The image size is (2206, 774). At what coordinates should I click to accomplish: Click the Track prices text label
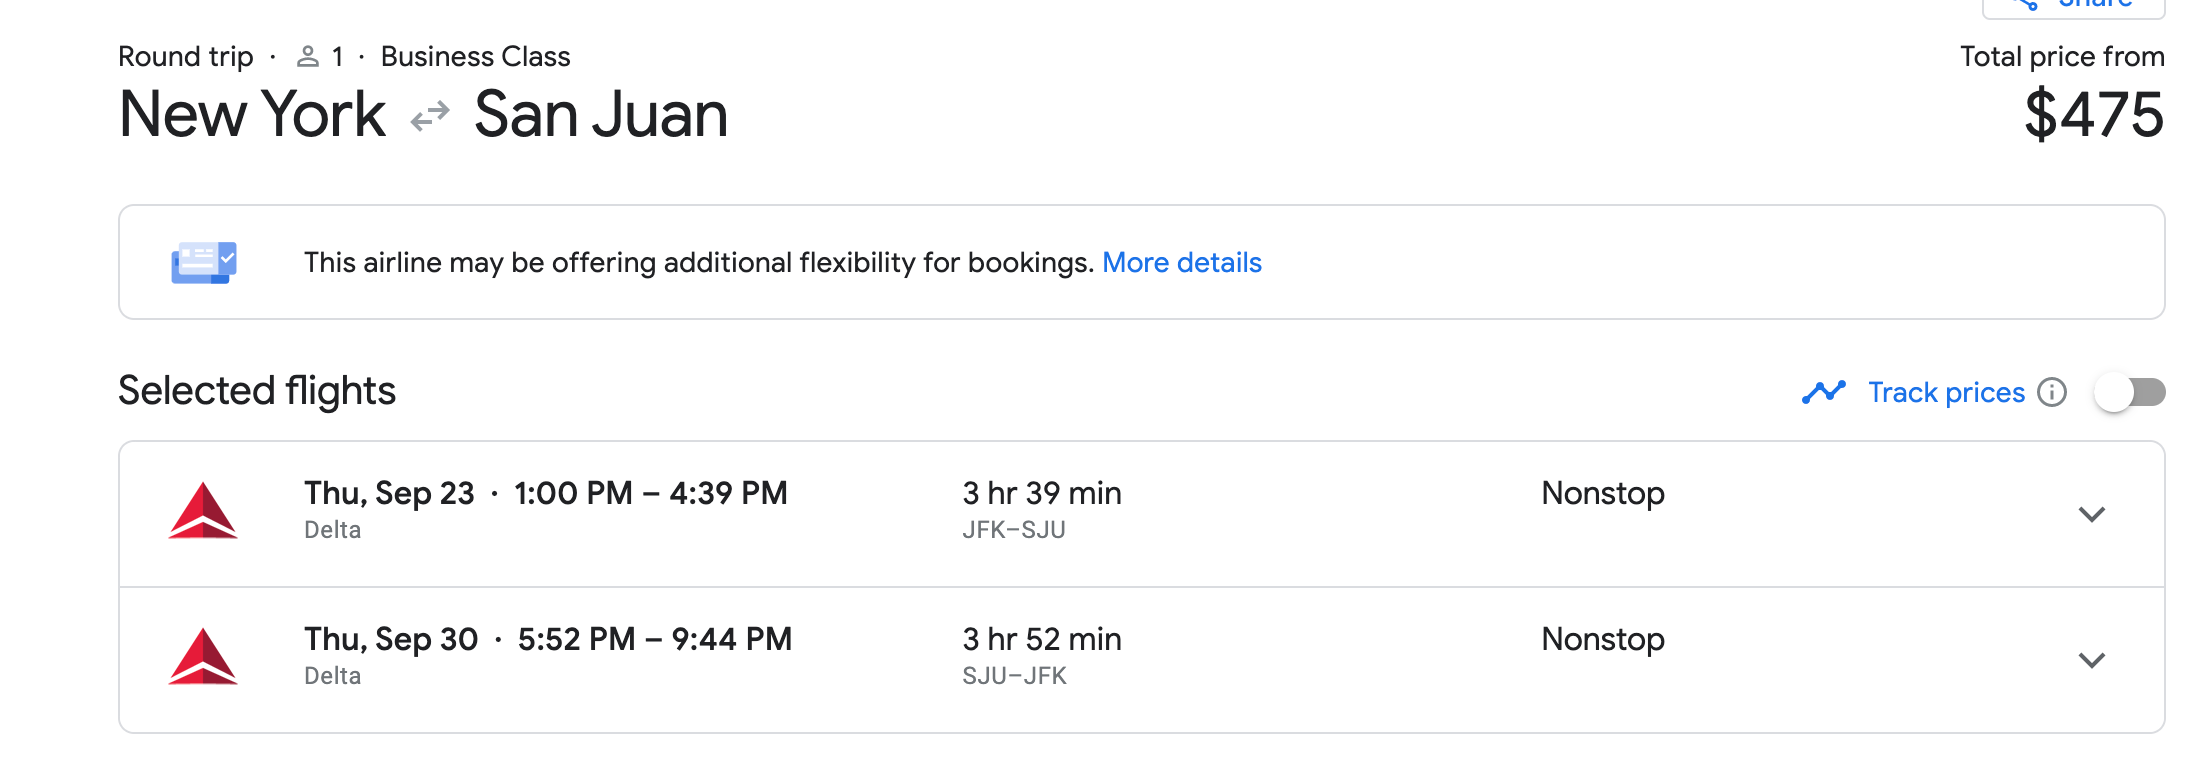[1946, 392]
